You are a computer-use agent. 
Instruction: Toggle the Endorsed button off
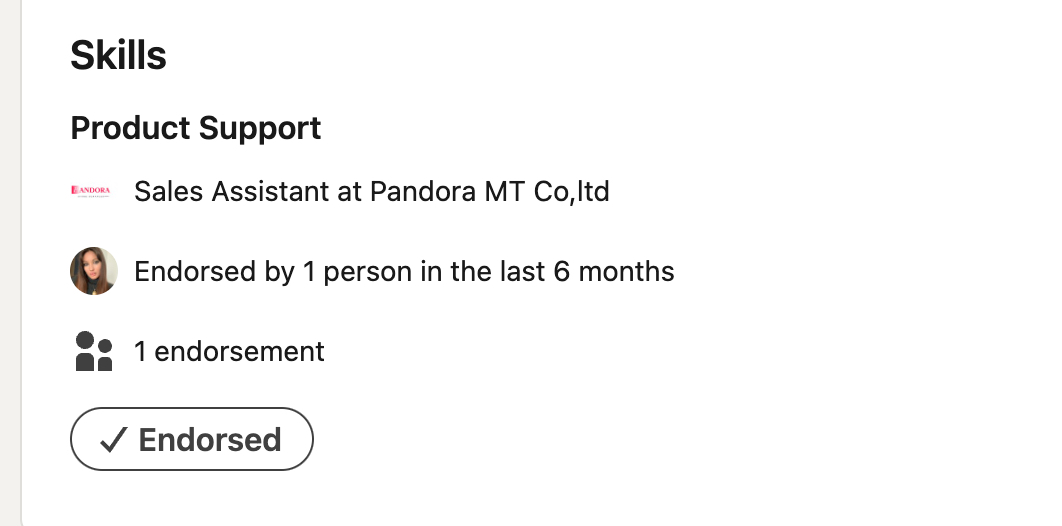[x=191, y=439]
